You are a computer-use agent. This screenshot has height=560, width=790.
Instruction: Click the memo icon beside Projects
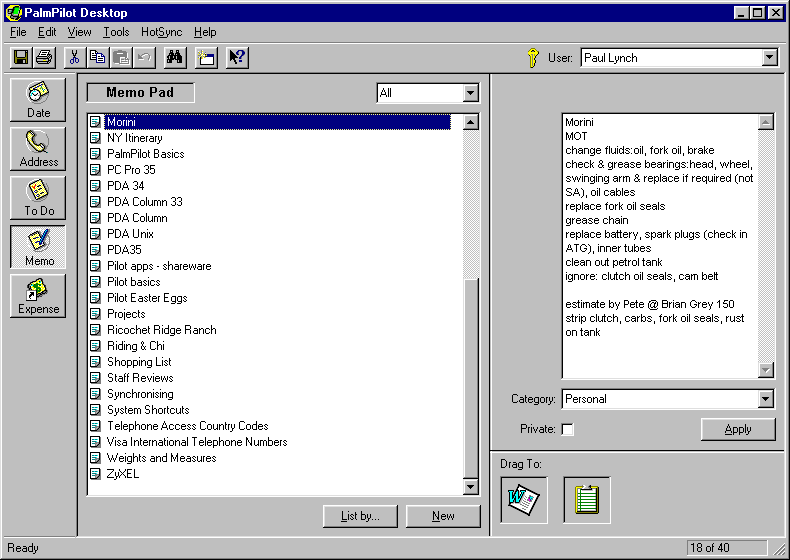(95, 314)
